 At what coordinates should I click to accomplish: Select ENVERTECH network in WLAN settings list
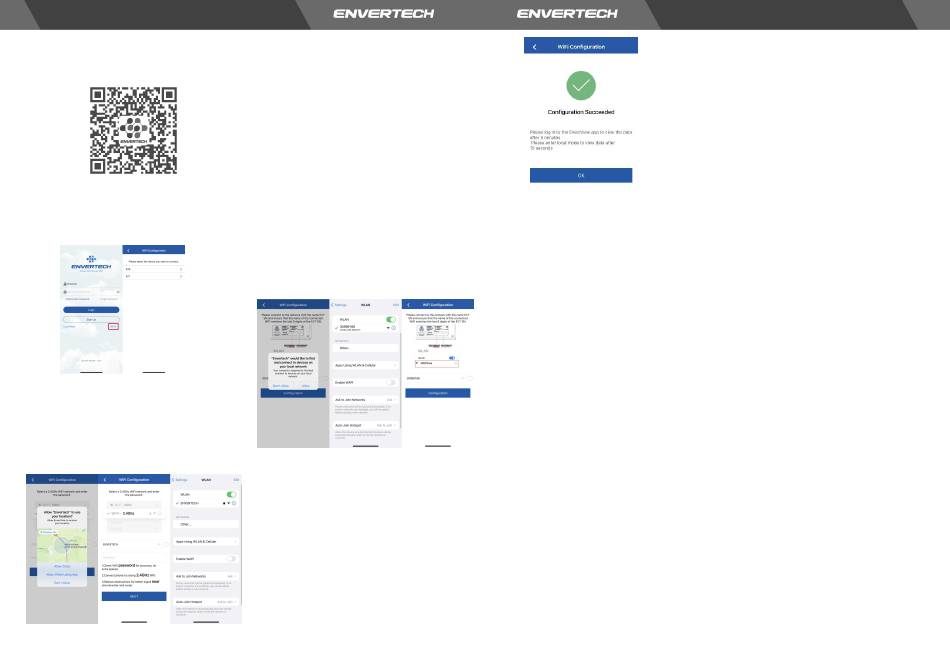click(x=206, y=503)
